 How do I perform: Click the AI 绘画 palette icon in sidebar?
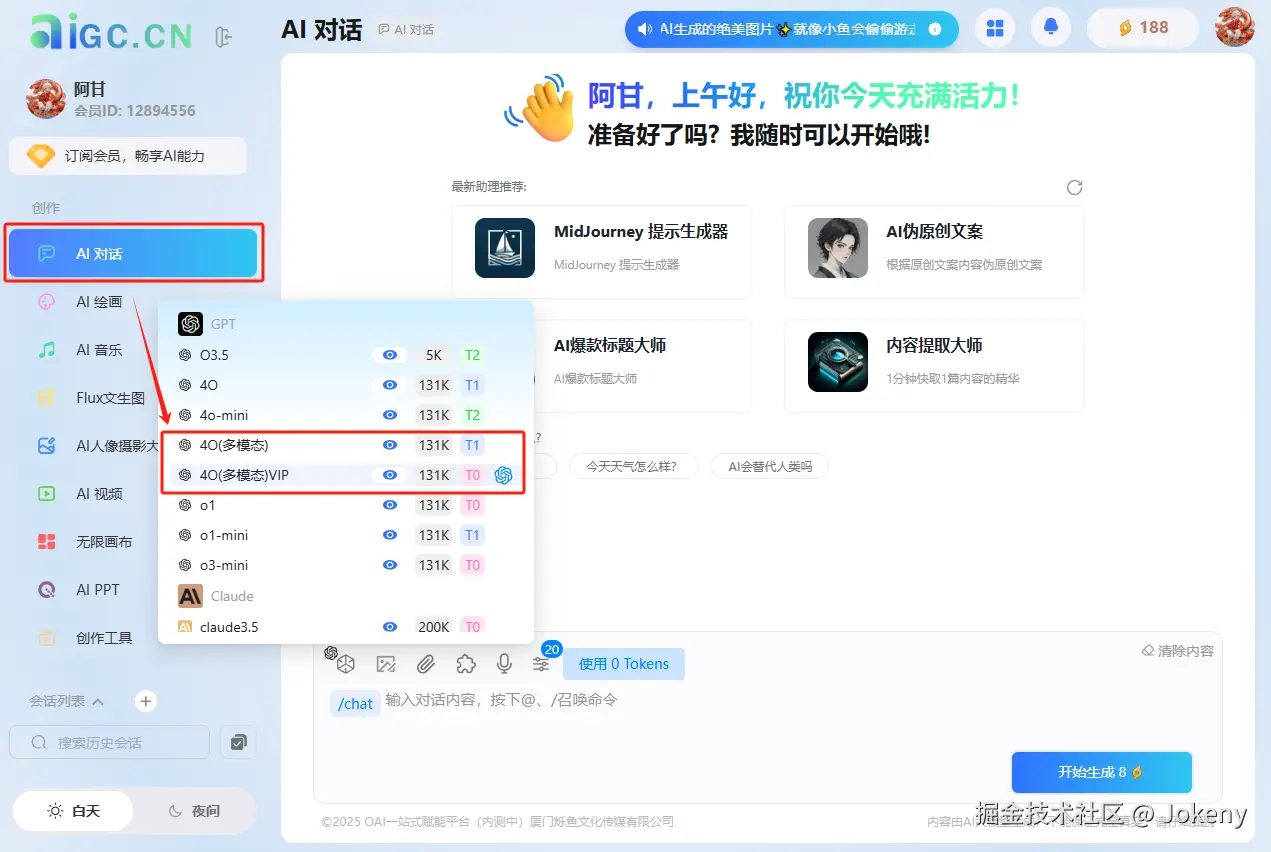pos(47,302)
